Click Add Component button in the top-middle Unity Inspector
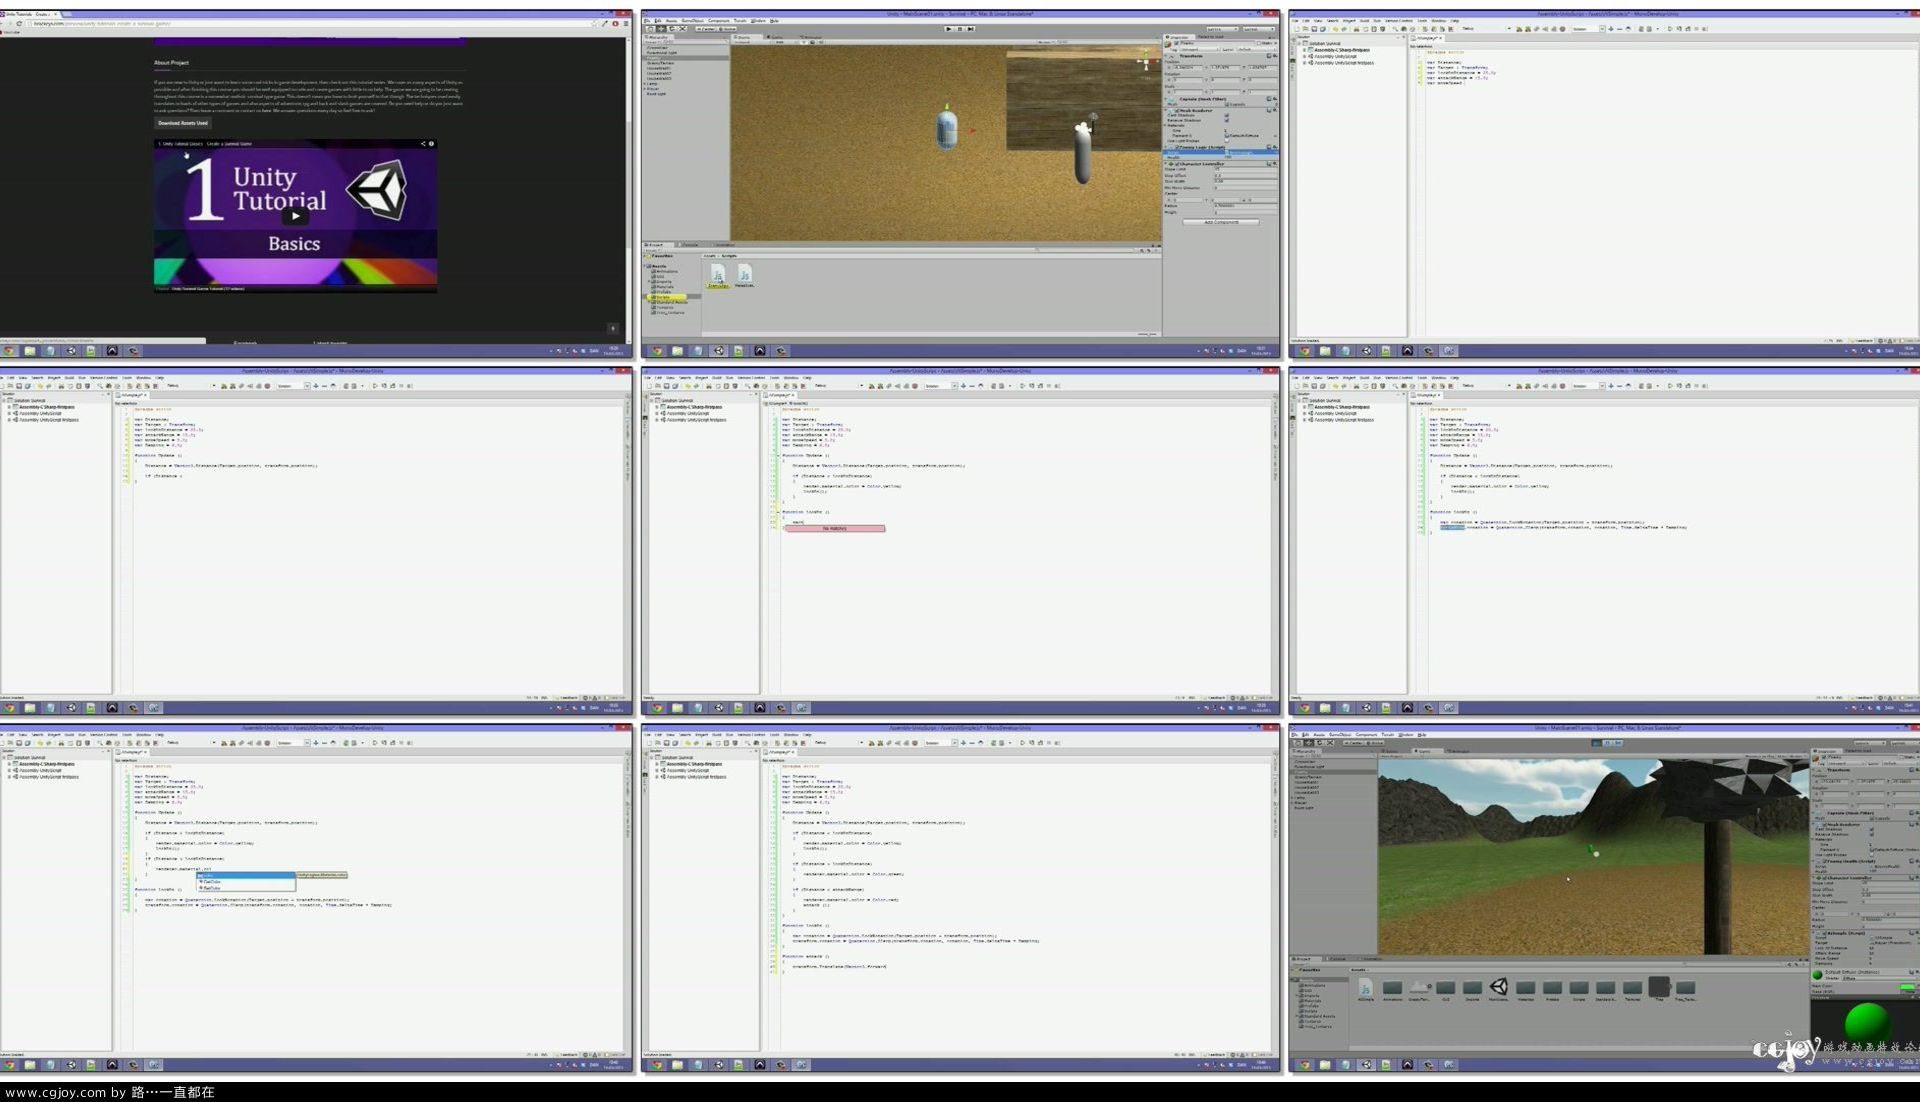The image size is (1920, 1102). [1221, 222]
